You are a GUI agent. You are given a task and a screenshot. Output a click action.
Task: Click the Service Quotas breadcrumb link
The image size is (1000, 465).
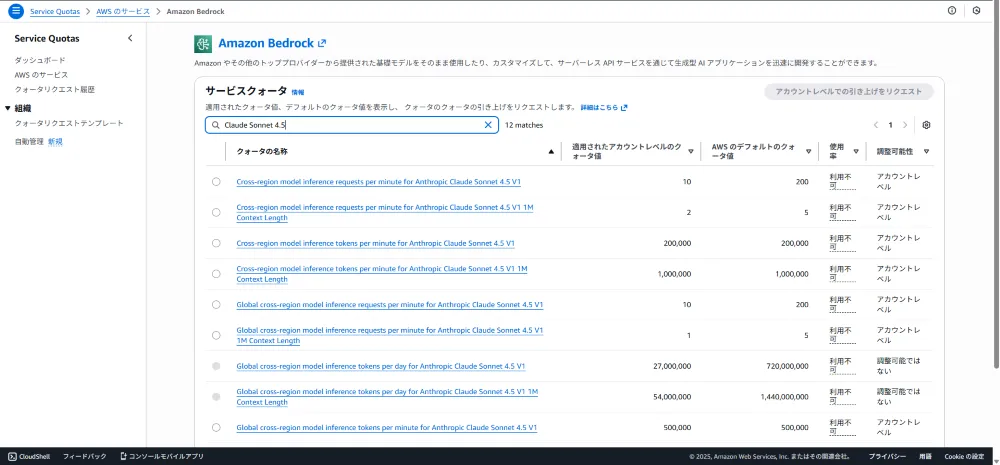56,11
